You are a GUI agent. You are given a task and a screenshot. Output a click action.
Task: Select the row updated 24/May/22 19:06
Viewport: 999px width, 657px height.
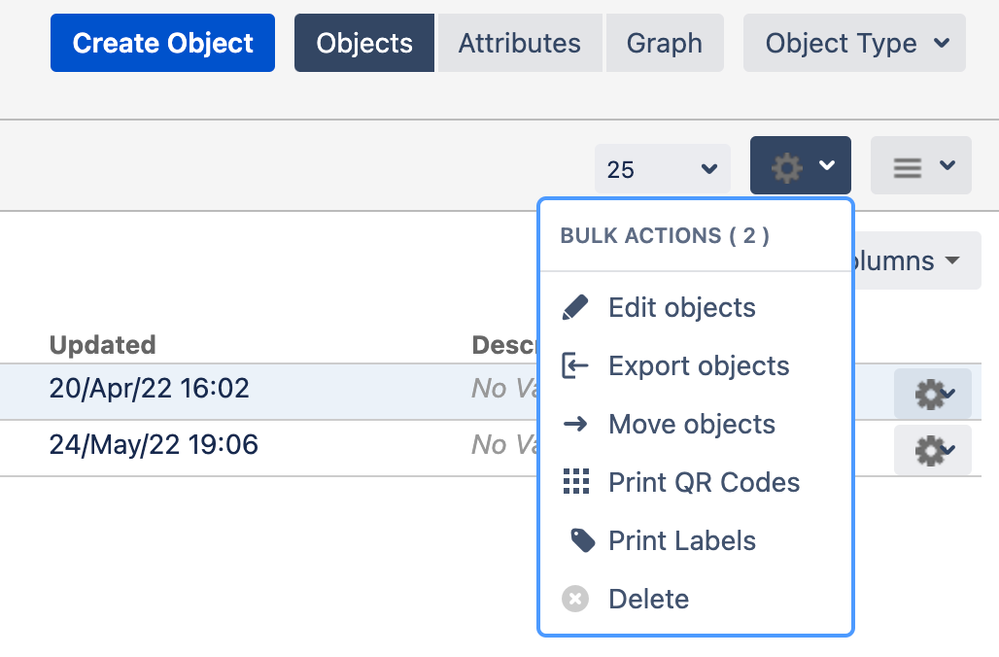(x=153, y=444)
